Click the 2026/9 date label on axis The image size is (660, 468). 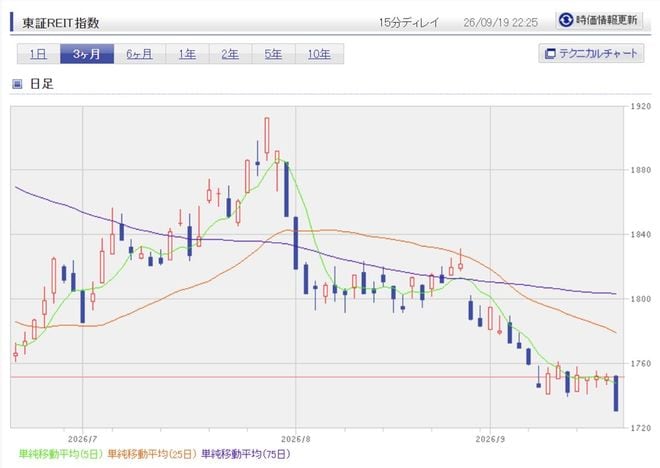490,439
